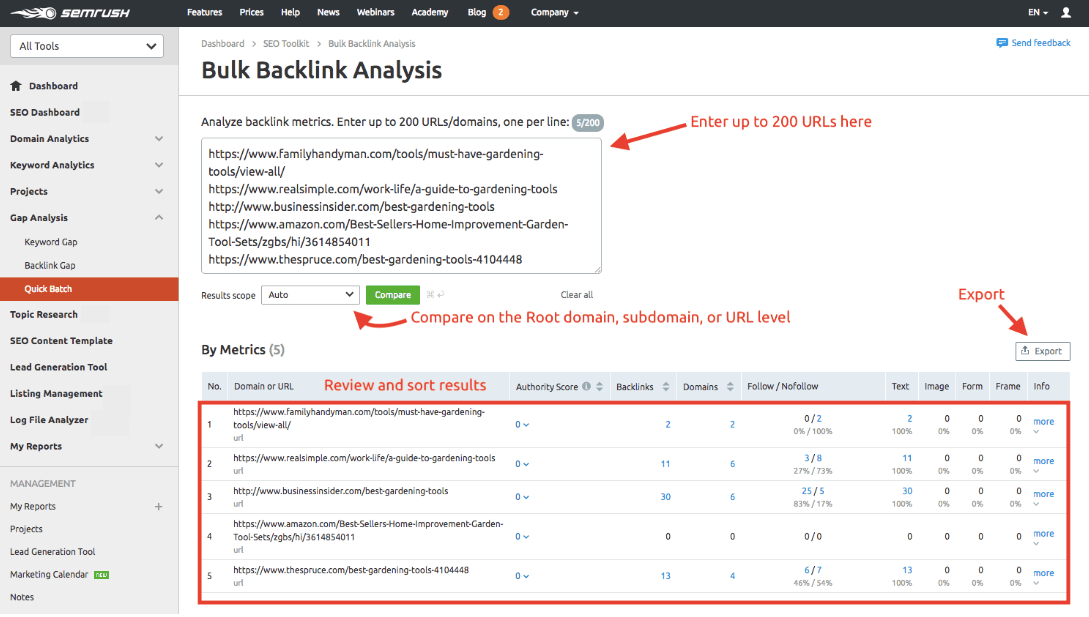This screenshot has height=617, width=1089.
Task: Click the Dashboard home icon in sidebar
Action: click(14, 85)
